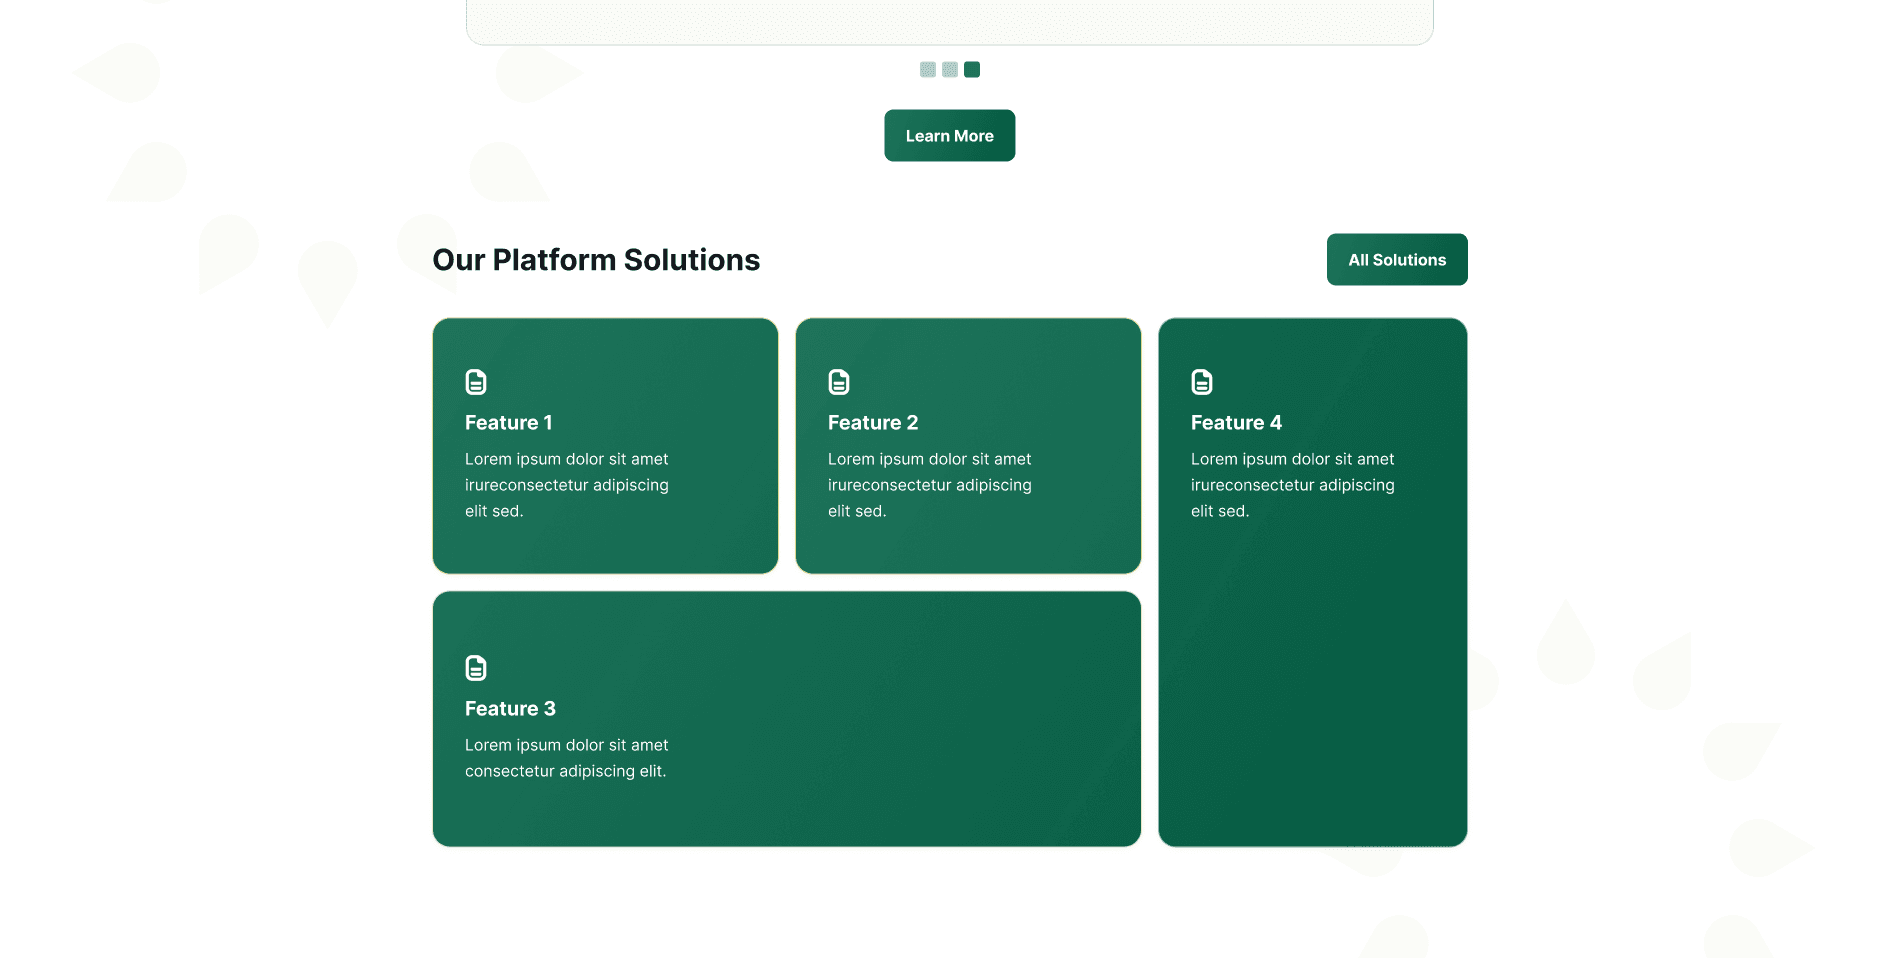
Task: Click the document icon on Feature 3 card
Action: coord(475,667)
